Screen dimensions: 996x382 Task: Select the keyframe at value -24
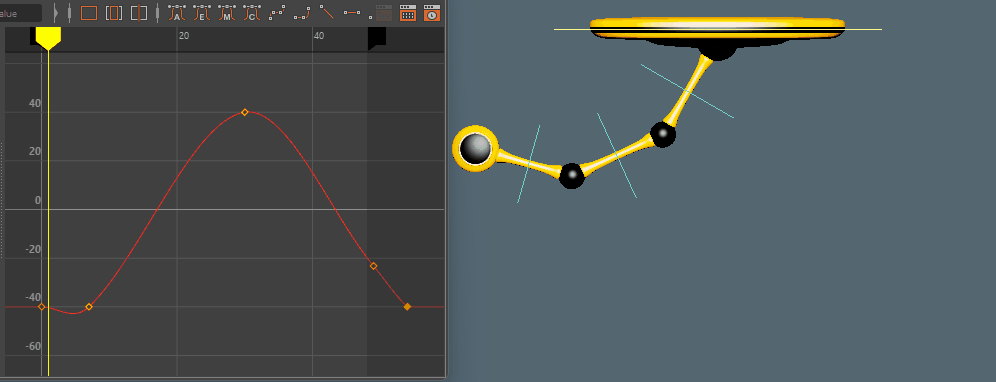374,266
